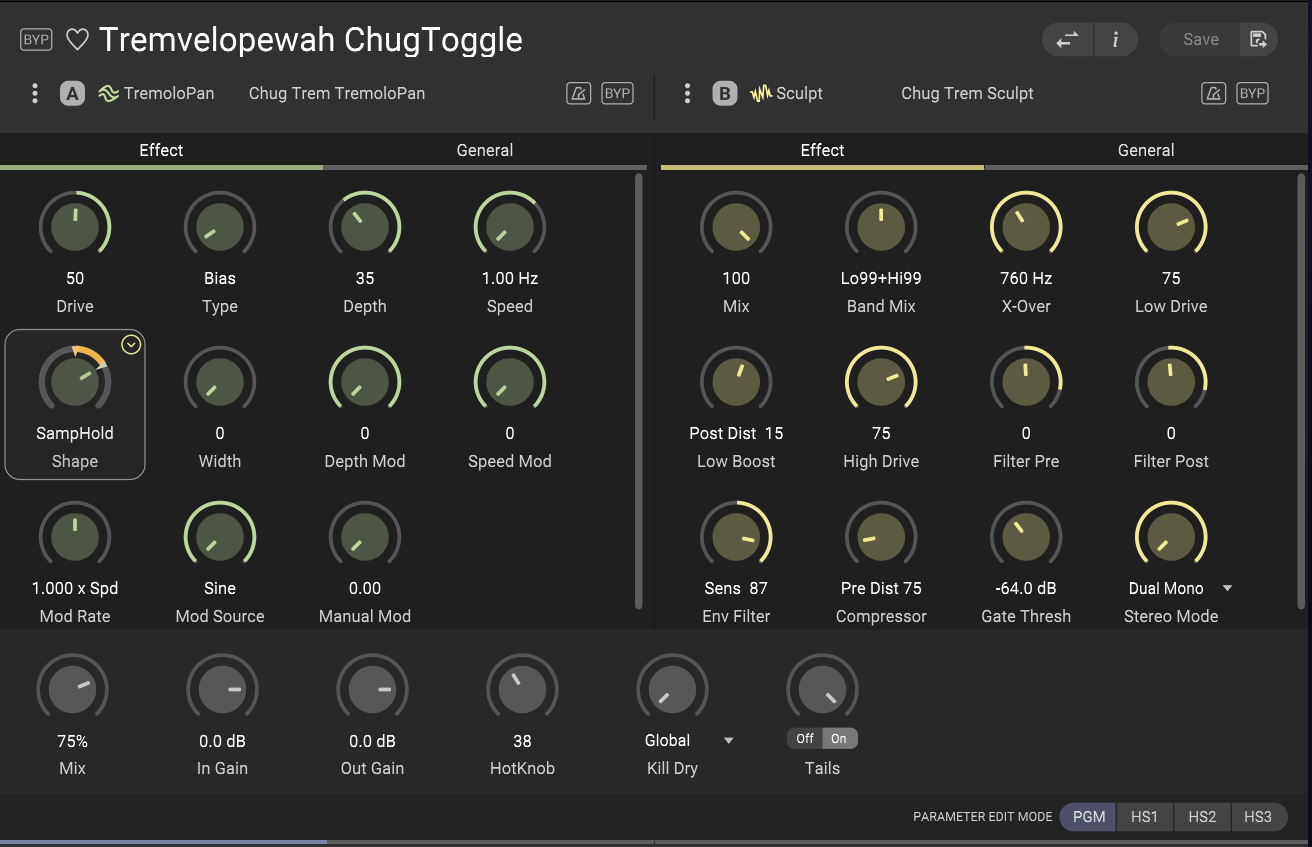
Task: Toggle slot B tempo sync metronome icon
Action: tap(1213, 94)
